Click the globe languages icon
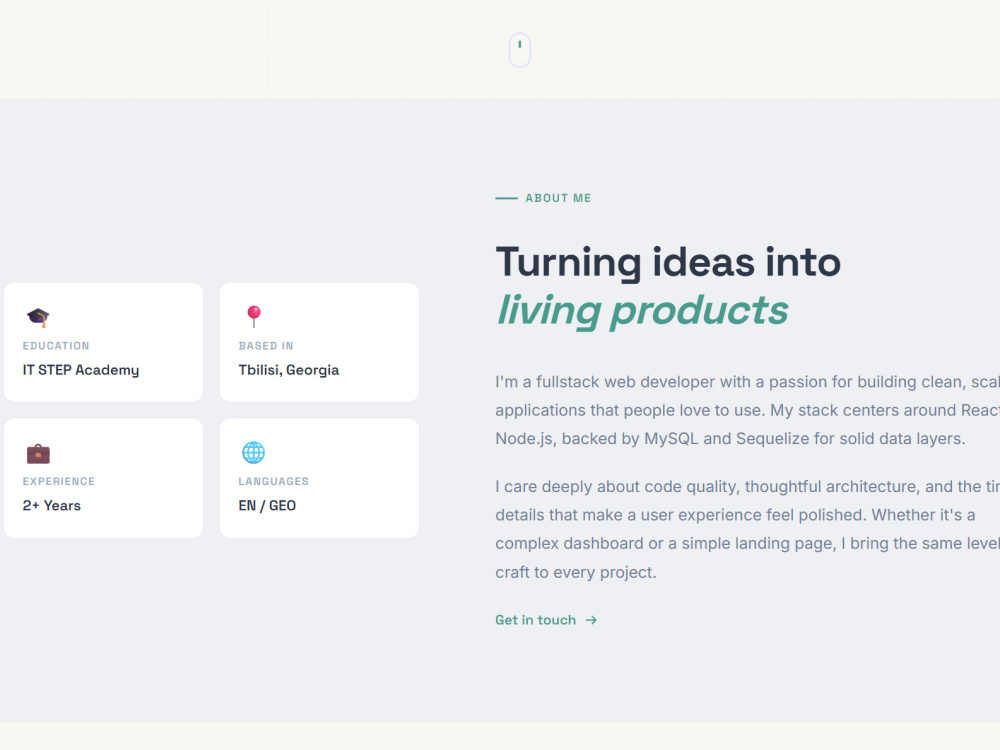The image size is (1000, 750). point(253,452)
